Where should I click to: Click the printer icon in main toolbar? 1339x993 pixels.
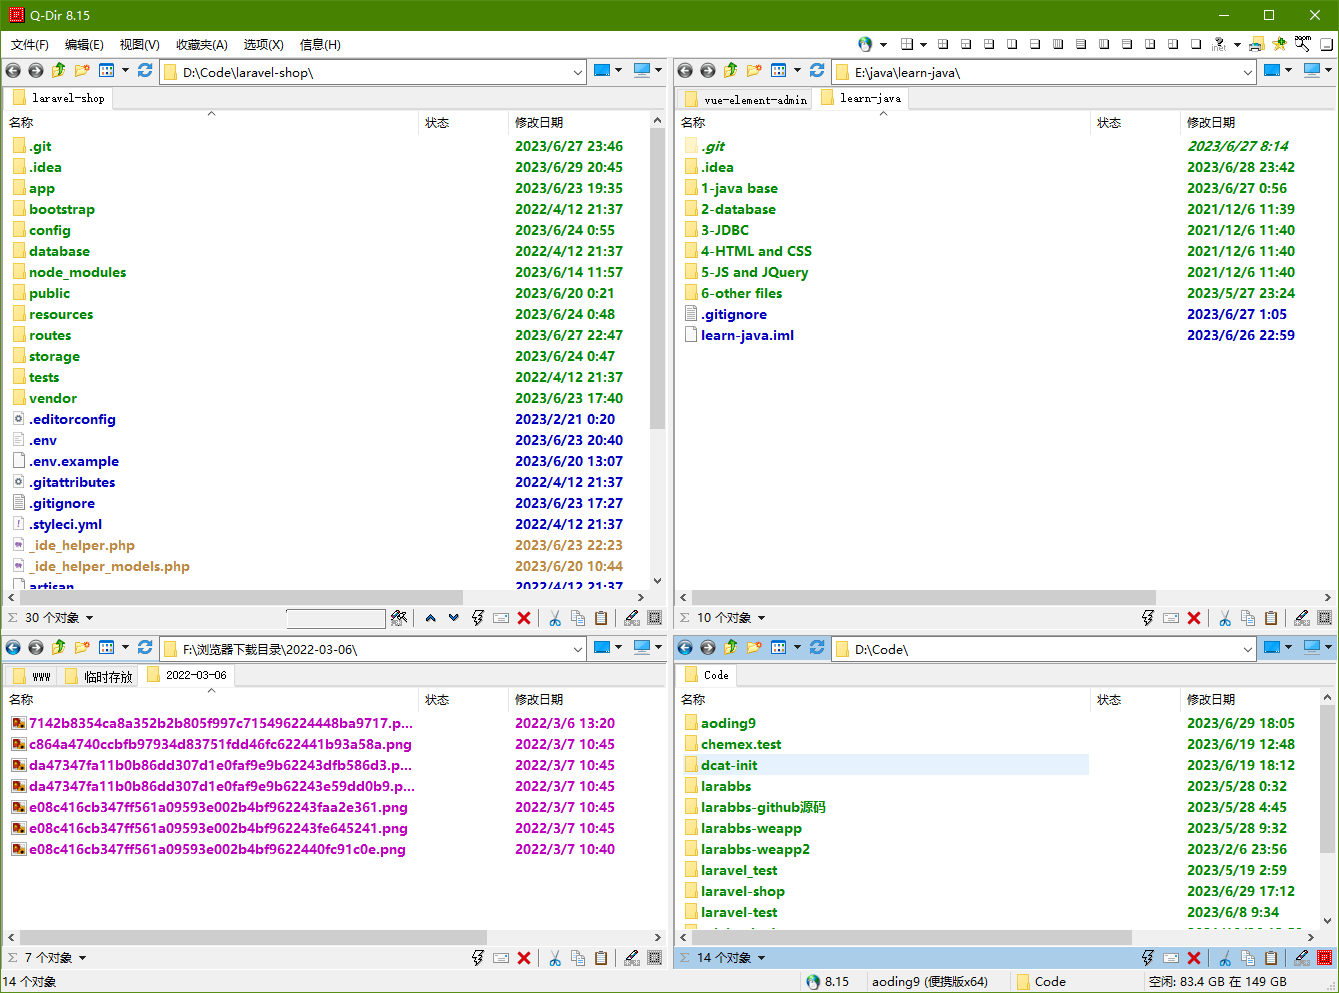[1257, 44]
